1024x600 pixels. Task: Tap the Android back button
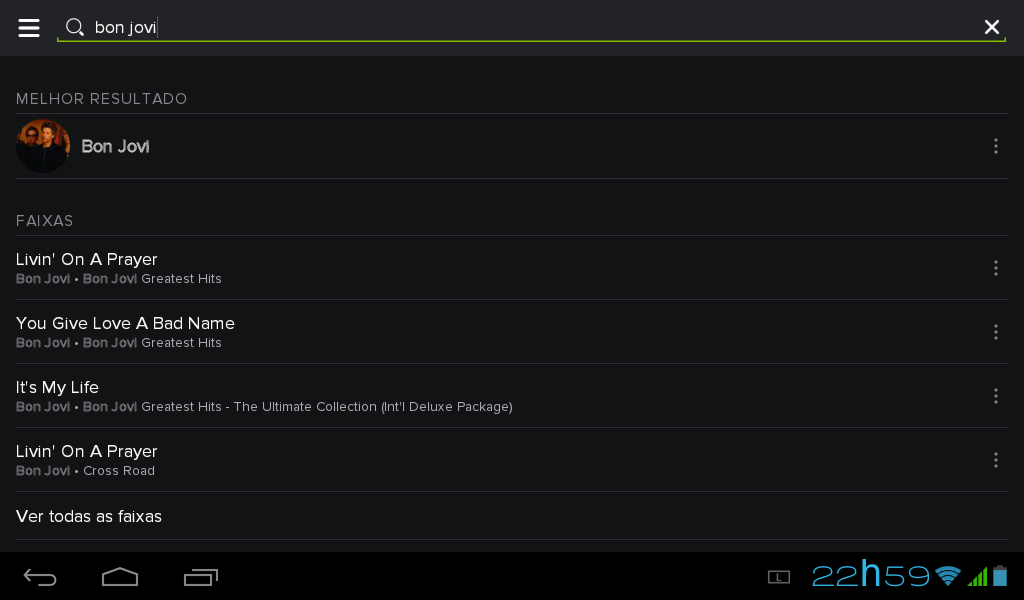click(x=40, y=577)
